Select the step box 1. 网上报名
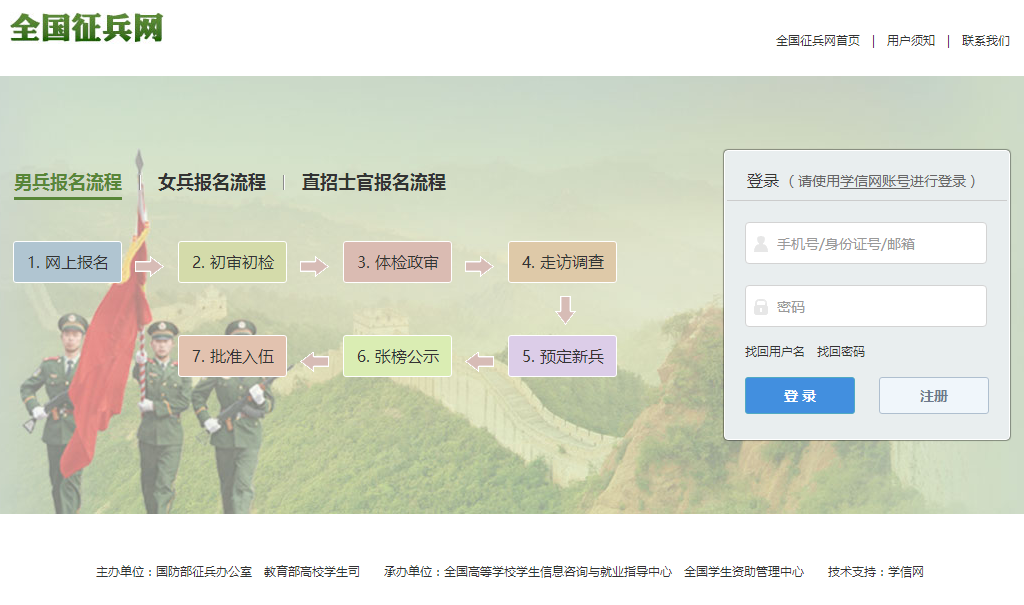 (67, 262)
